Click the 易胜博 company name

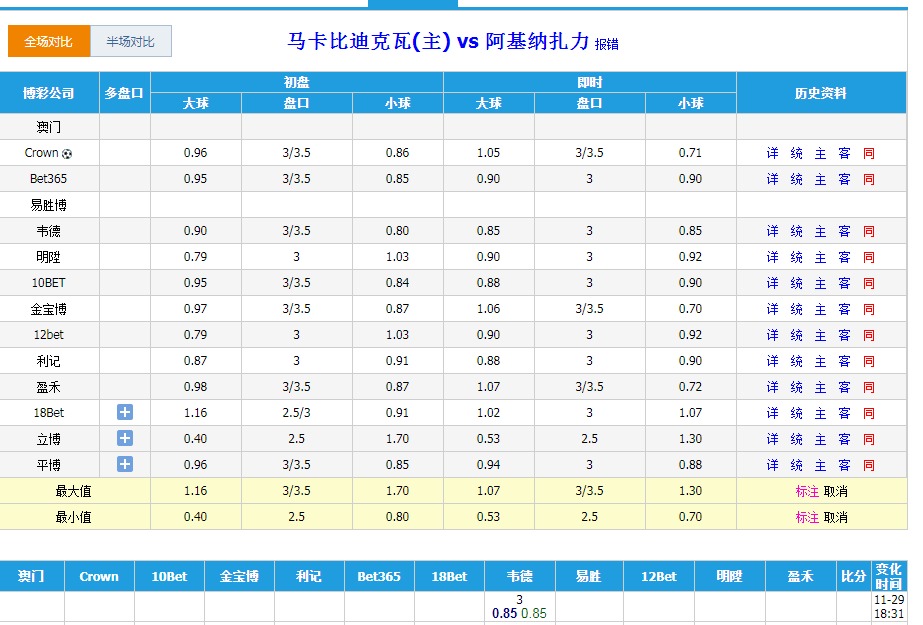pos(48,205)
